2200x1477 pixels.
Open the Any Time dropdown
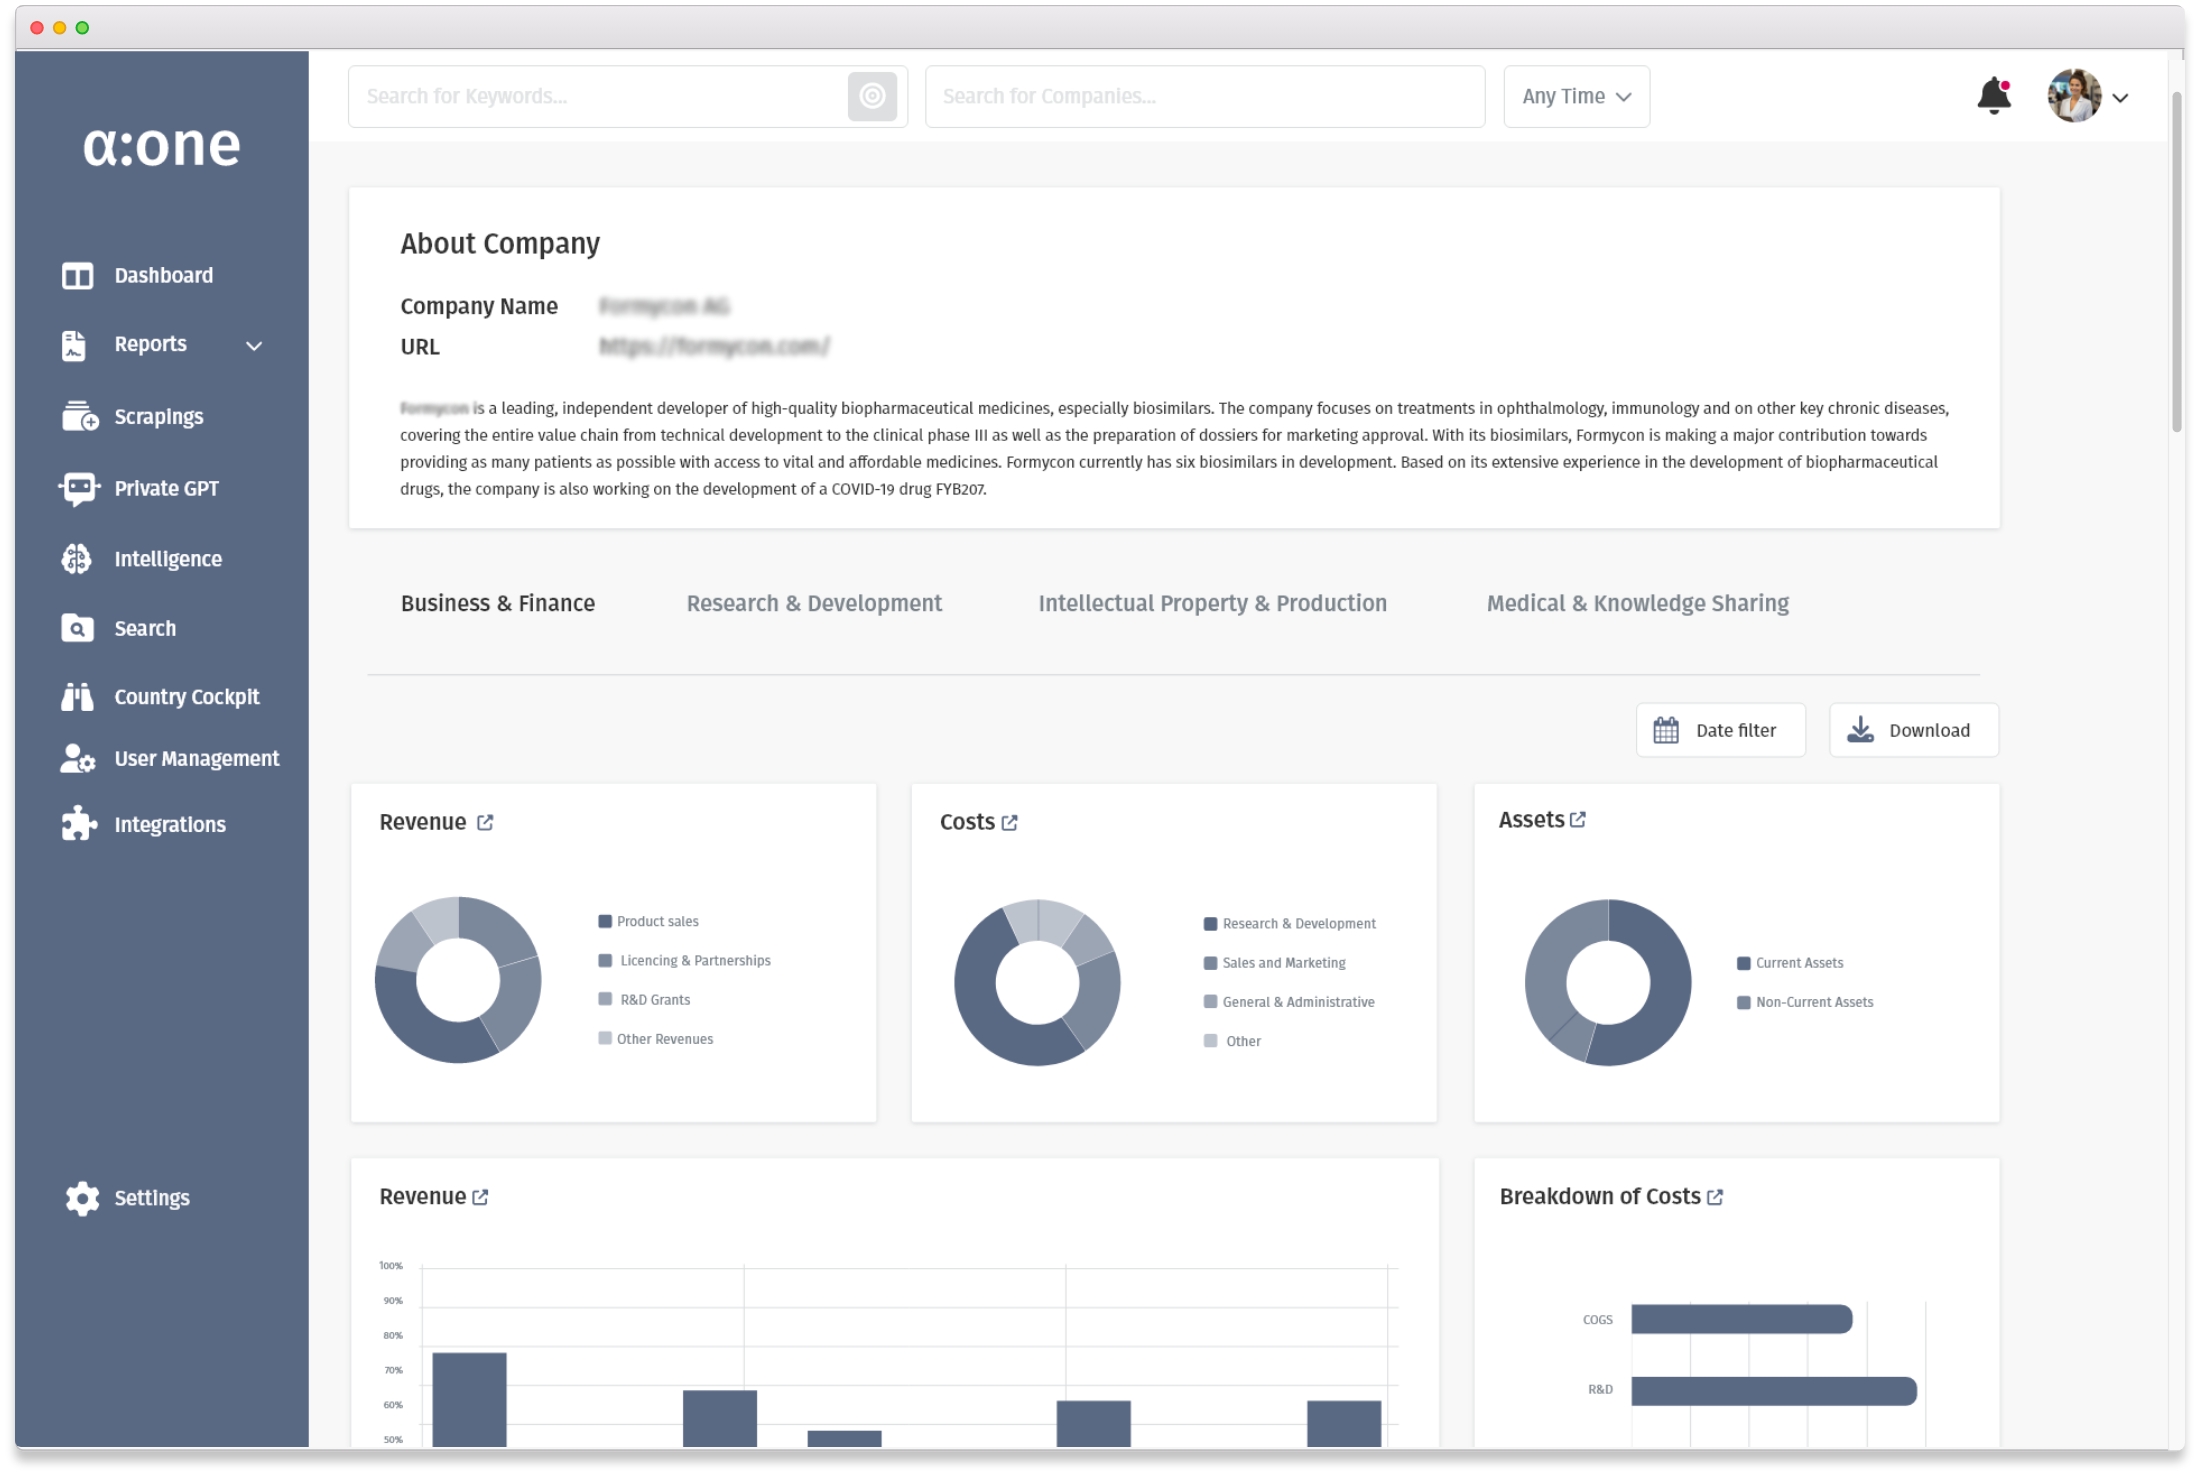pos(1576,96)
